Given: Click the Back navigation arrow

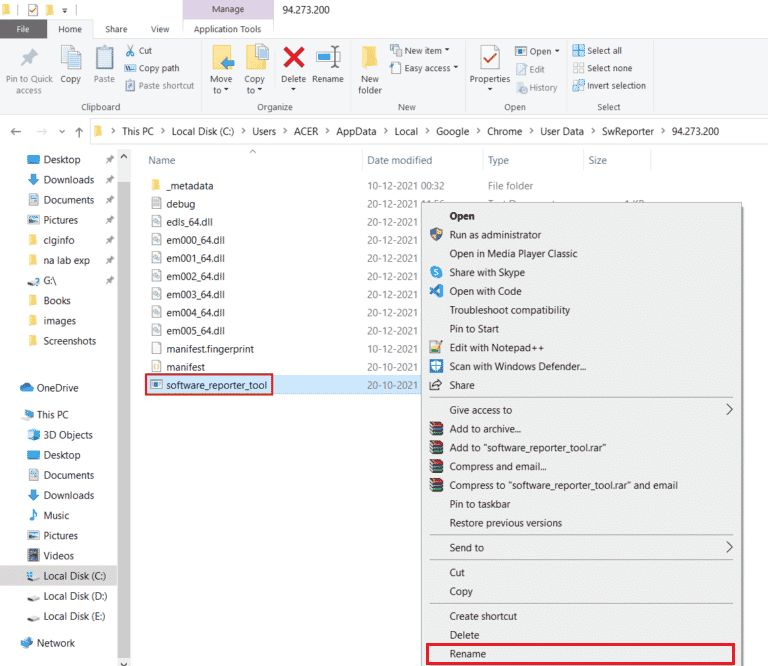Looking at the screenshot, I should click(x=16, y=131).
